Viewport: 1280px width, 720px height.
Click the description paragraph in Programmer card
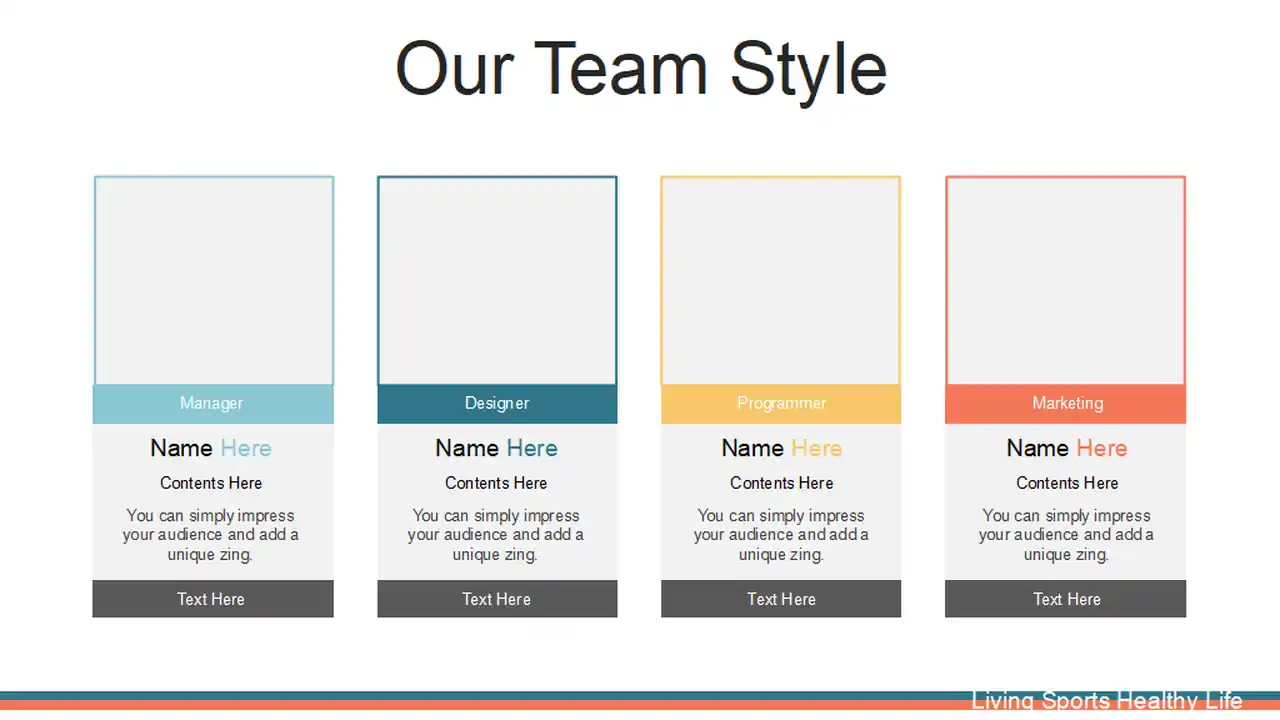[781, 535]
